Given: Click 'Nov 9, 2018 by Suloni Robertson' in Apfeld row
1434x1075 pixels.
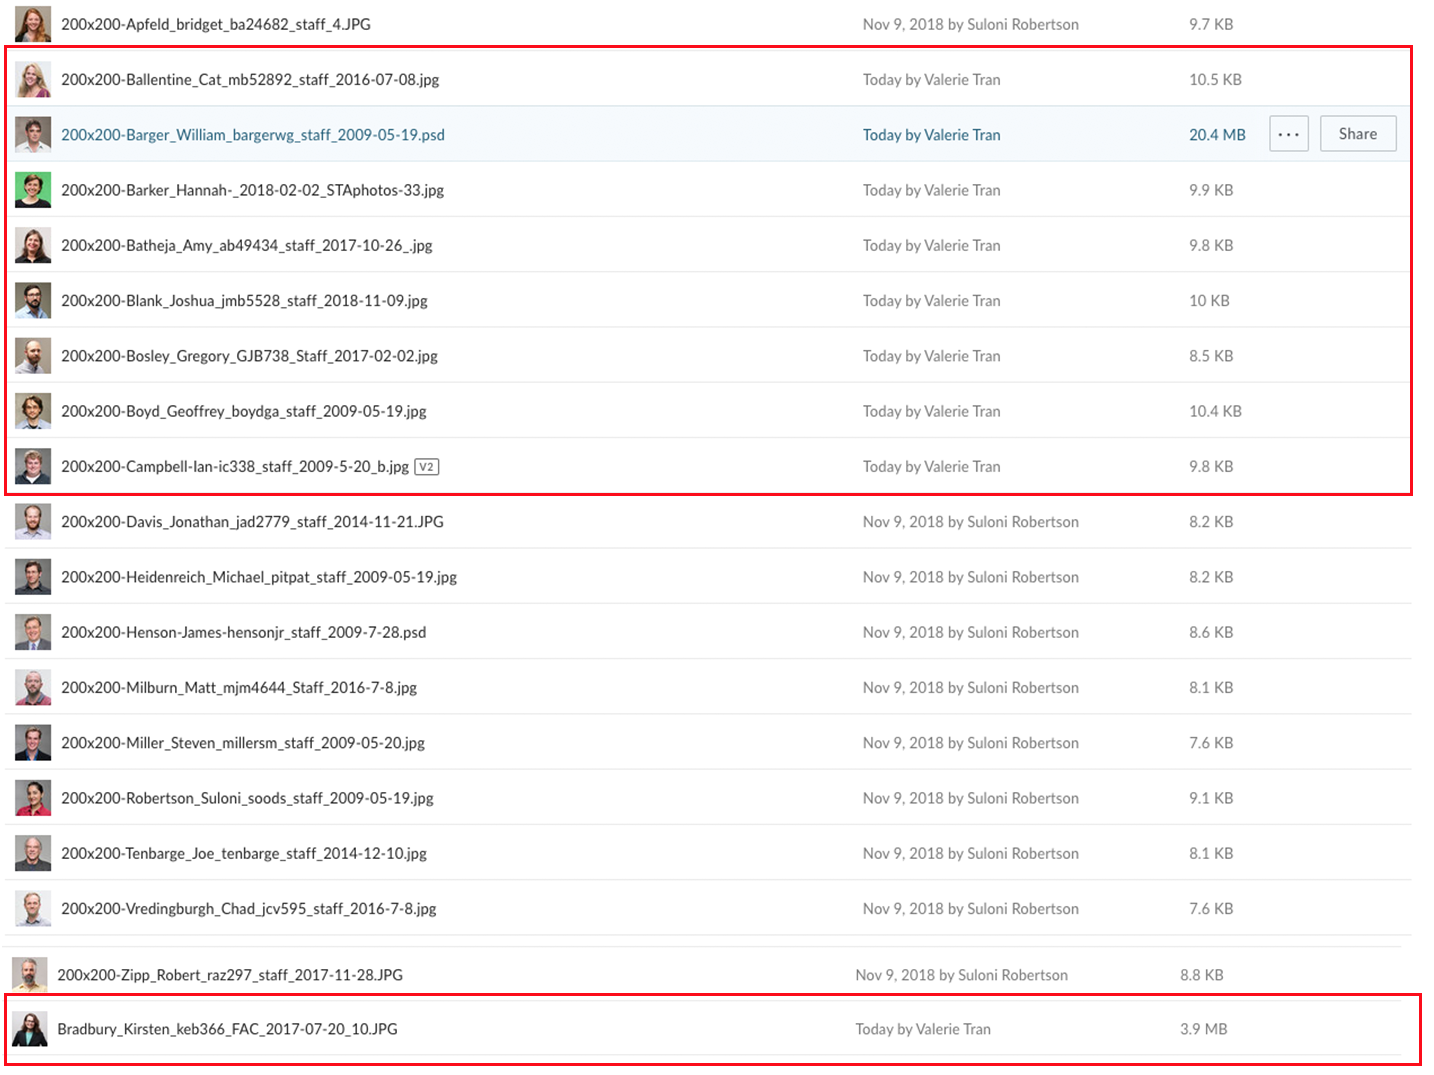Looking at the screenshot, I should click(x=971, y=24).
